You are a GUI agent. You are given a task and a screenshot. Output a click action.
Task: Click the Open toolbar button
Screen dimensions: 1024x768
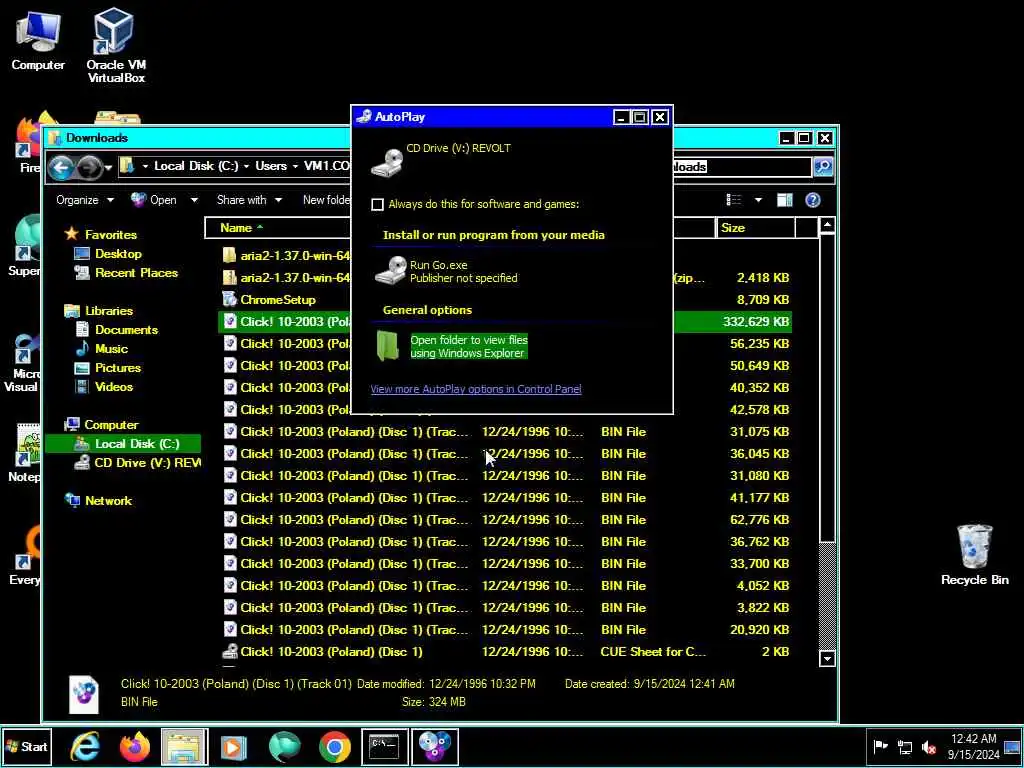pyautogui.click(x=154, y=200)
